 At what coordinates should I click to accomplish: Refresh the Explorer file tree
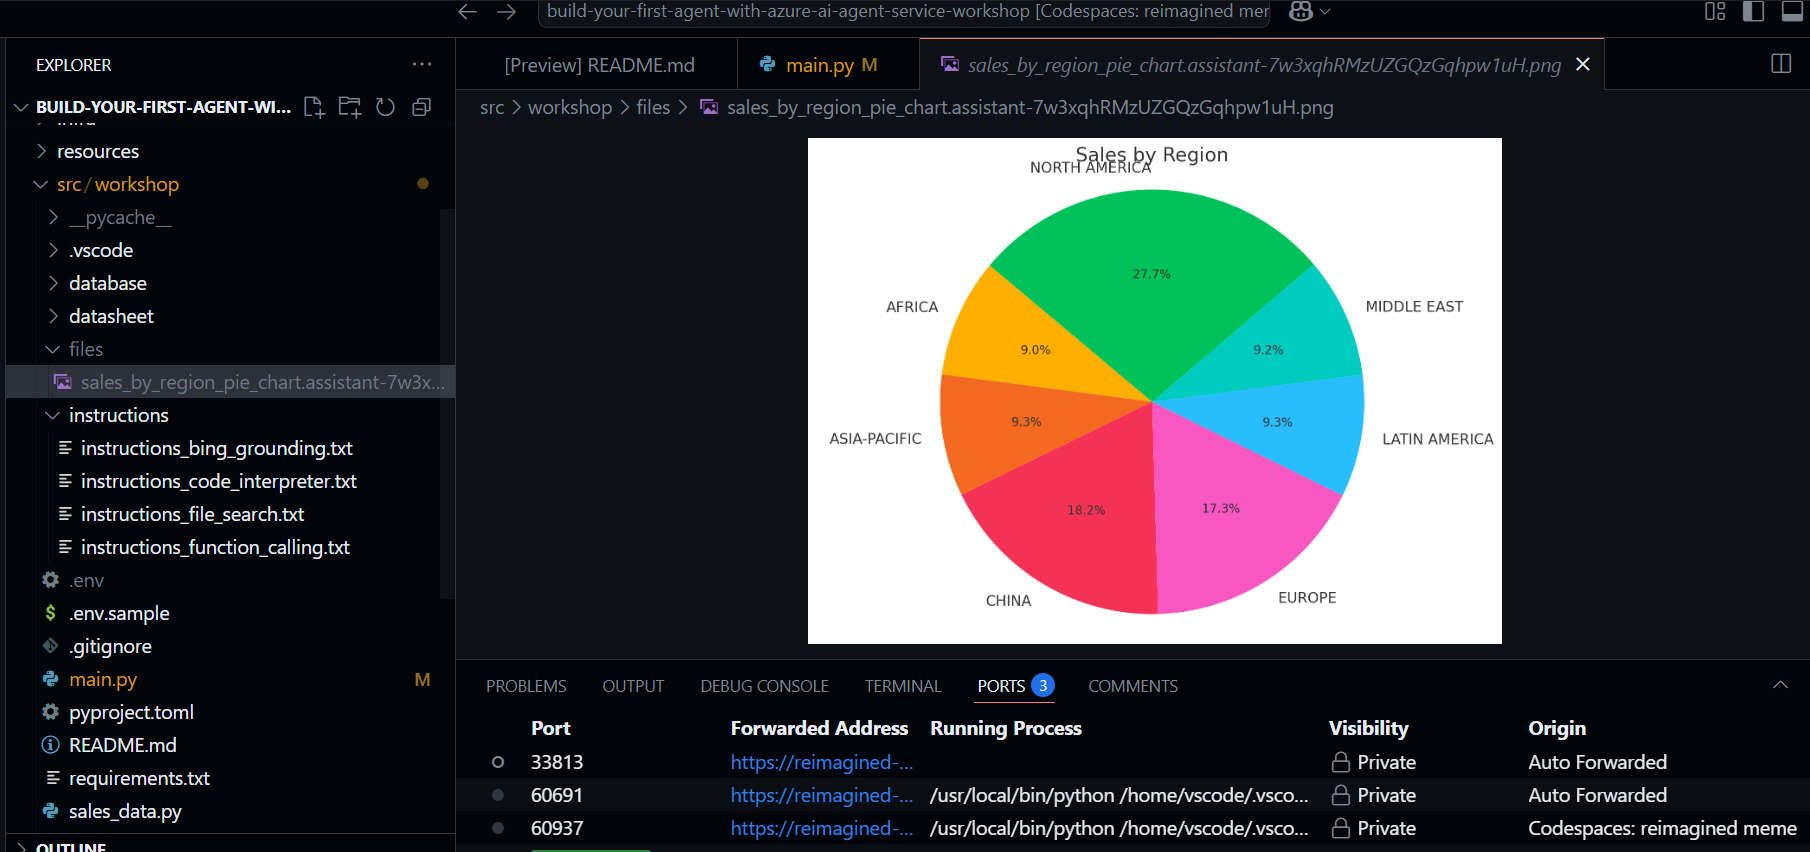coord(386,107)
